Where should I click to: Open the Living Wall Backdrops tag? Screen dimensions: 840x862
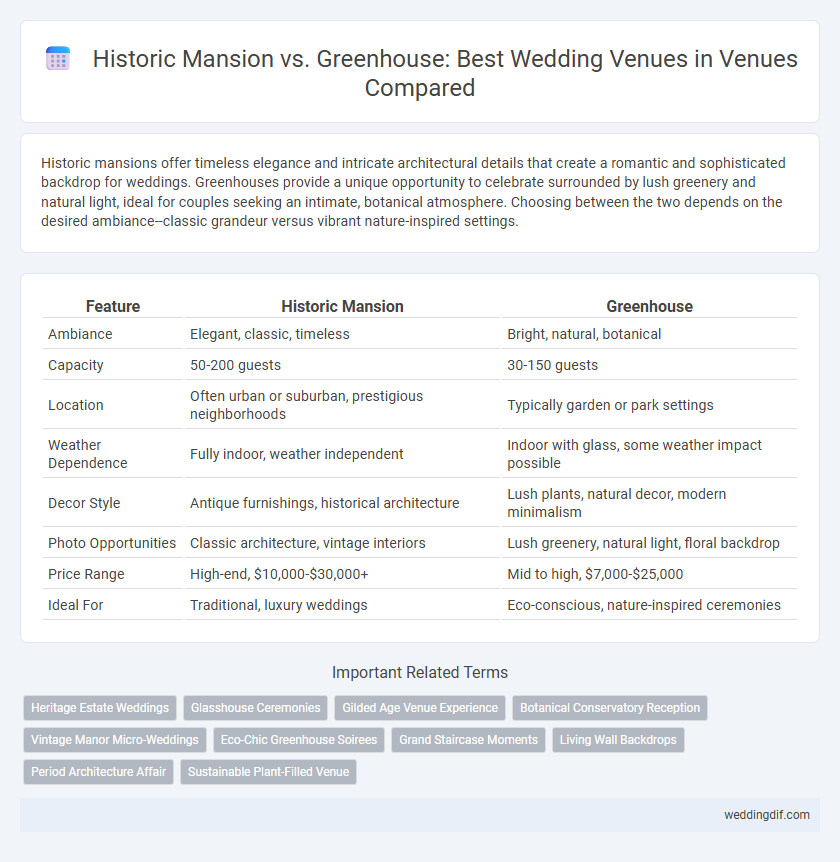coord(618,739)
